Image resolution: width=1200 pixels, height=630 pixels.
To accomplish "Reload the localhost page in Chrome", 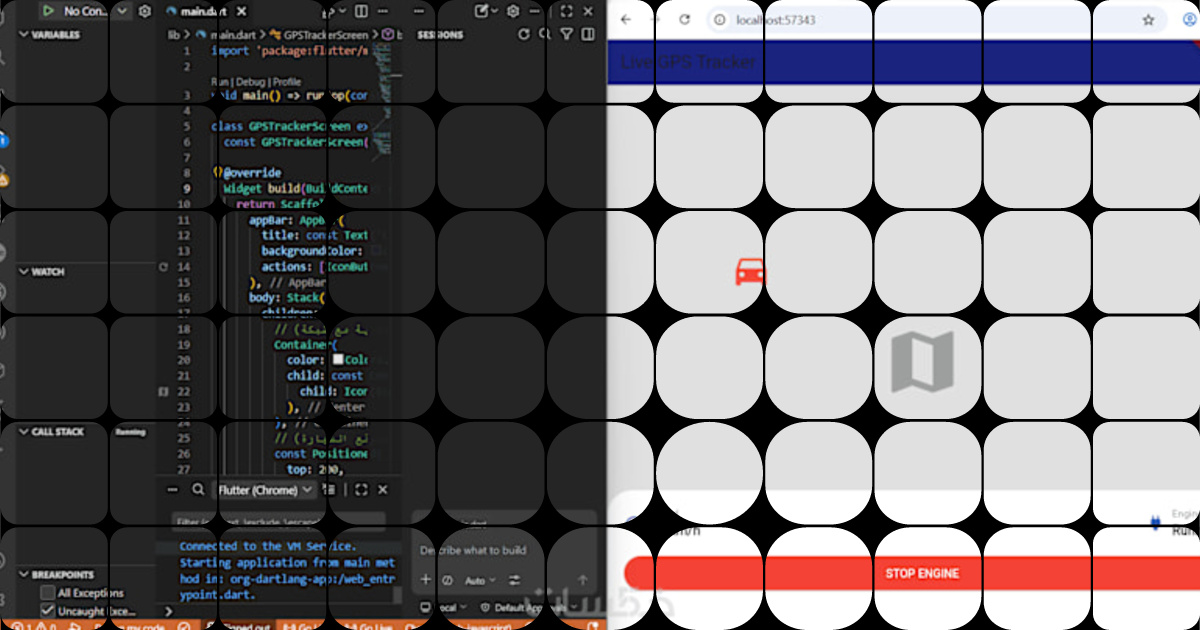I will tap(685, 19).
